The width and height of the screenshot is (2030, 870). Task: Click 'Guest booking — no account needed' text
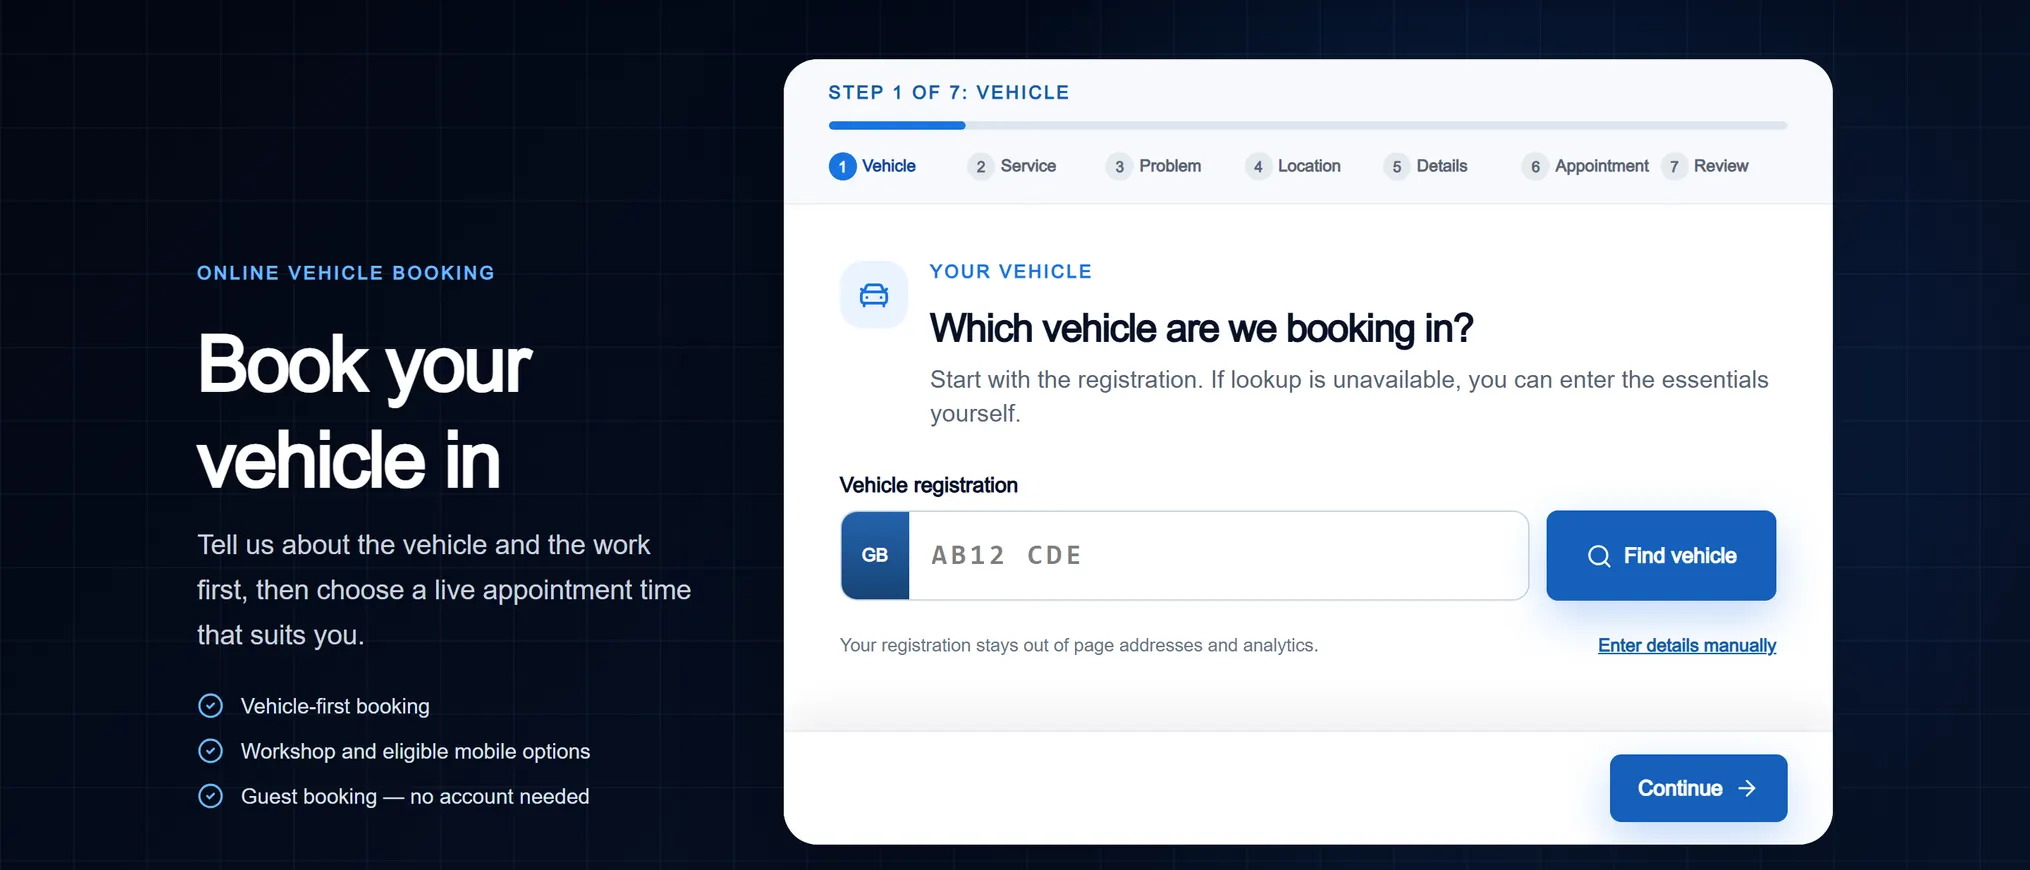point(415,797)
